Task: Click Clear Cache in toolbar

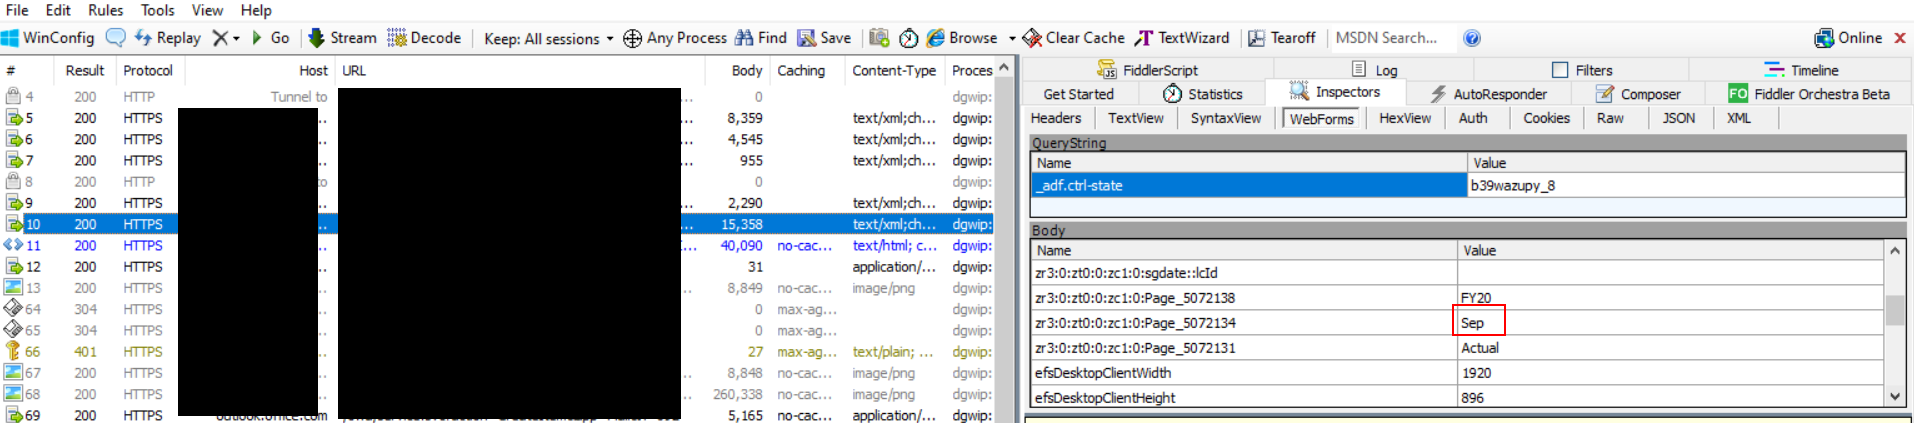Action: click(1073, 38)
